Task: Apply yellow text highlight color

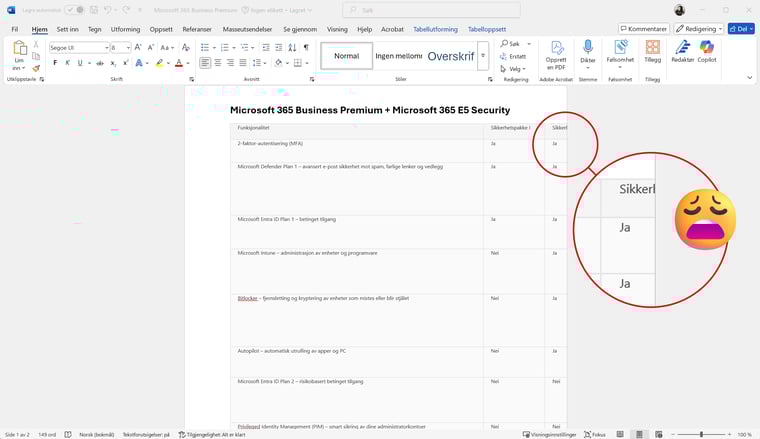Action: pos(159,63)
